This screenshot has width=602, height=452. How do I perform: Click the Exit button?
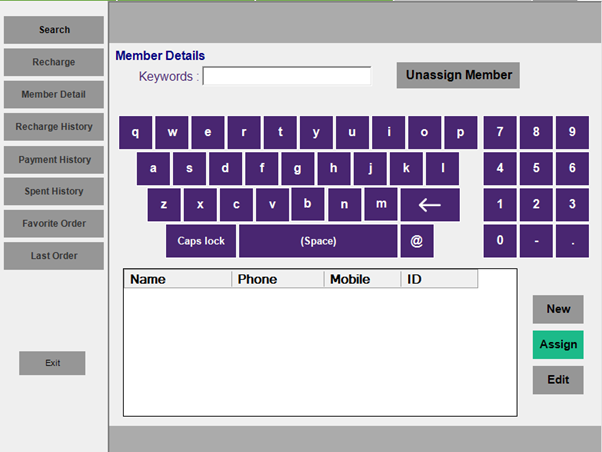tap(52, 363)
